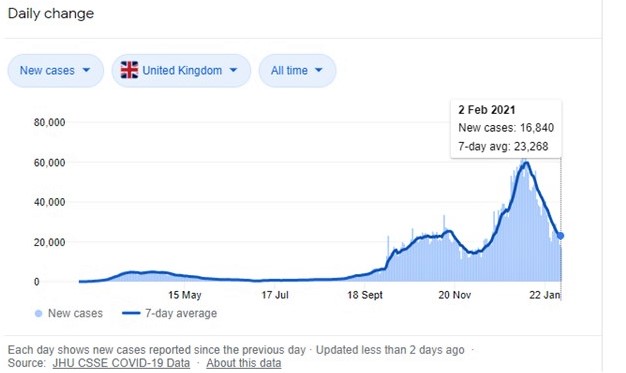Click the 80,000 y-axis label
The image size is (626, 373).
(50, 122)
